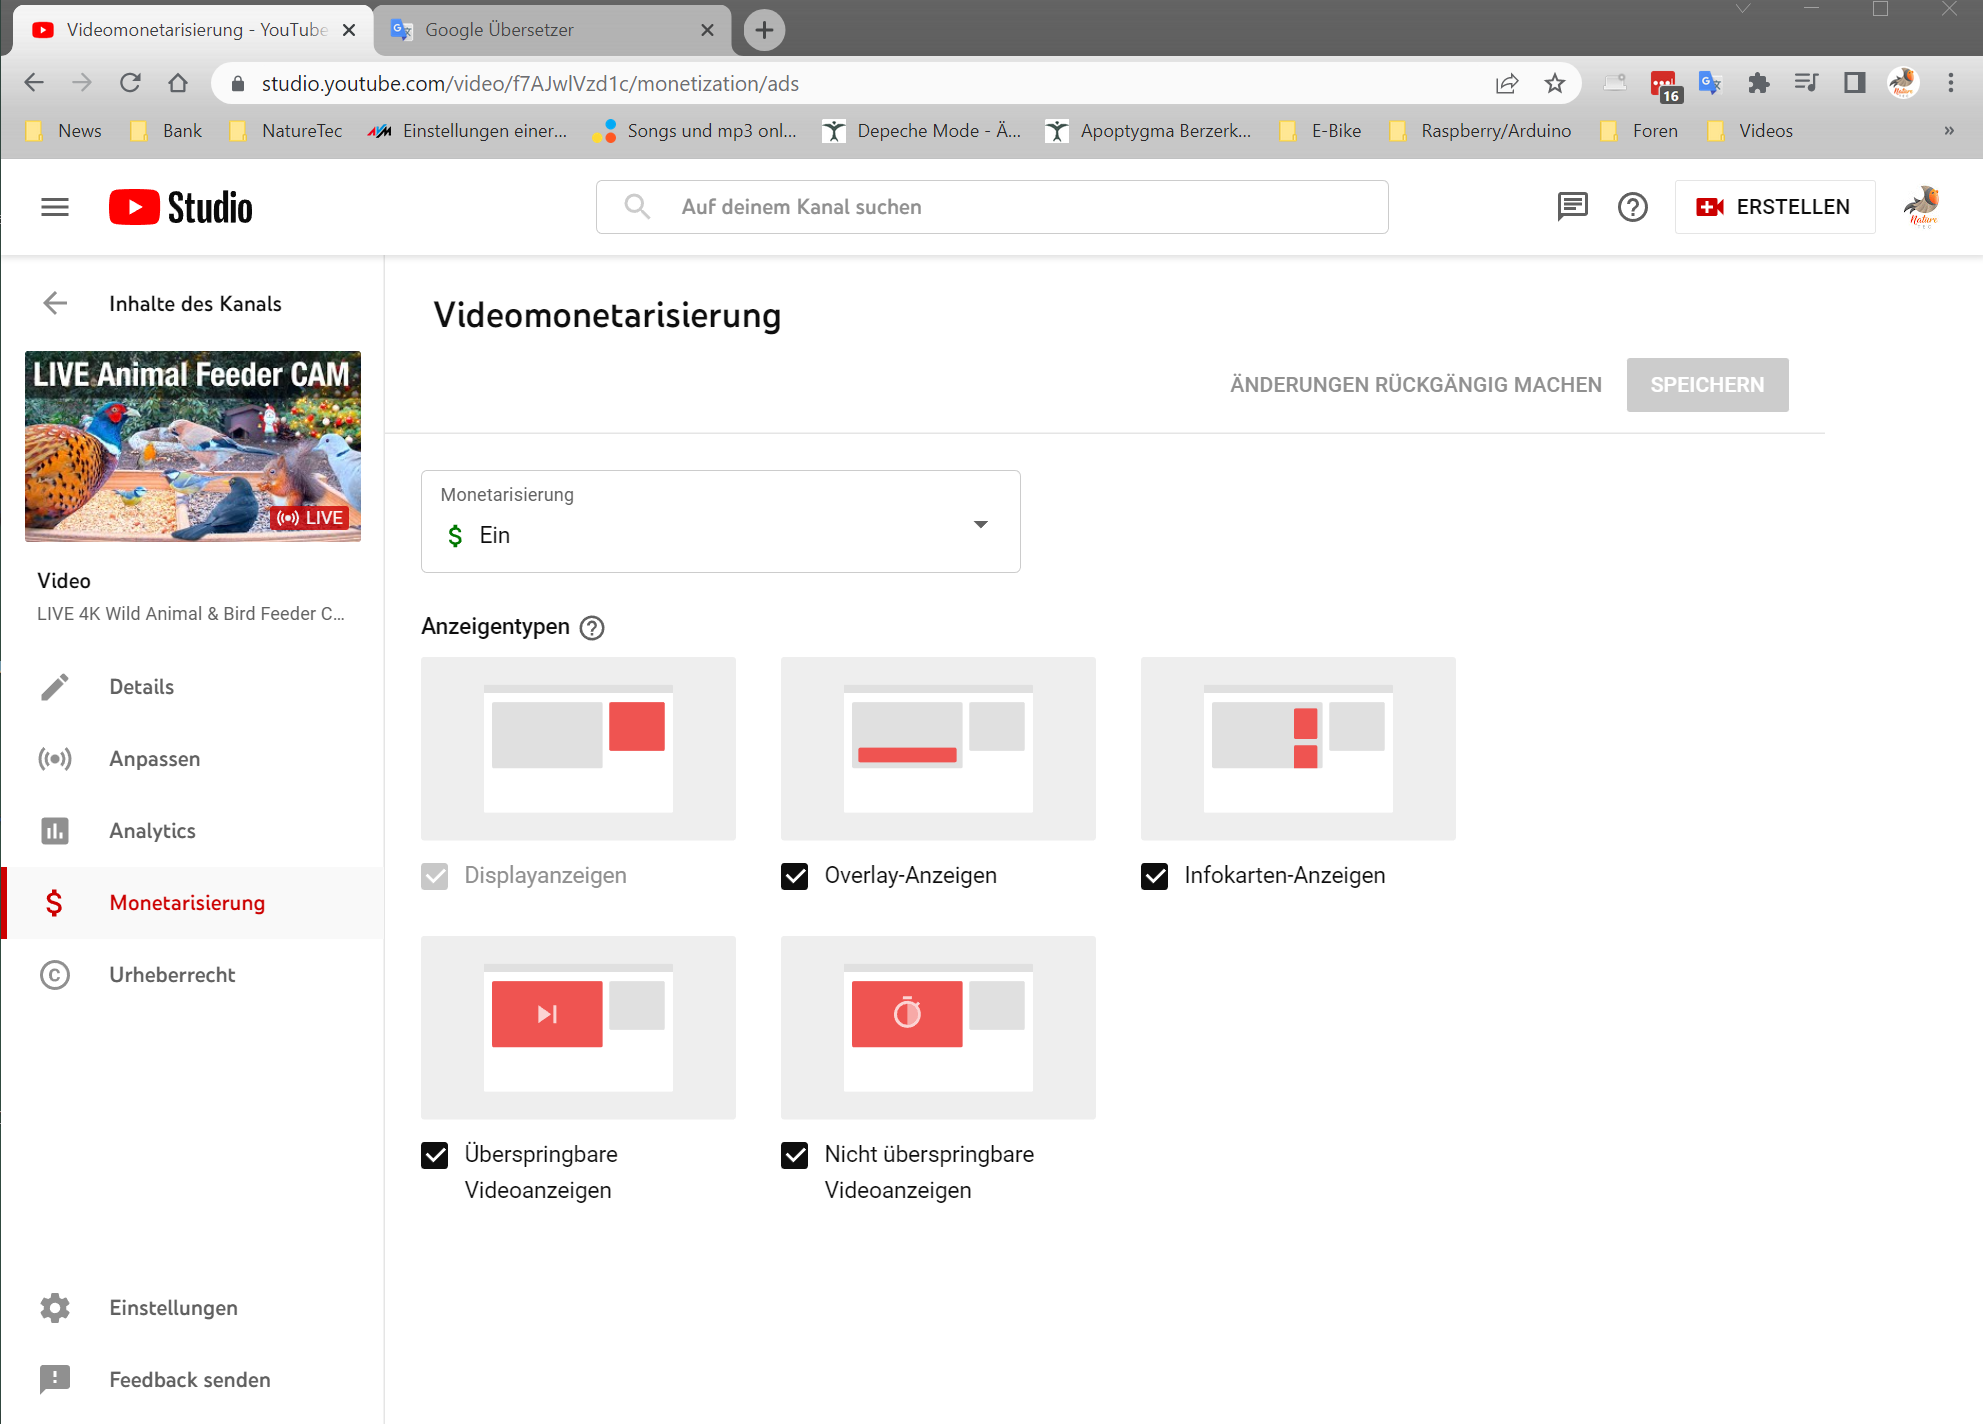Open the Analytics sidebar item
Image resolution: width=1983 pixels, height=1424 pixels.
[152, 831]
